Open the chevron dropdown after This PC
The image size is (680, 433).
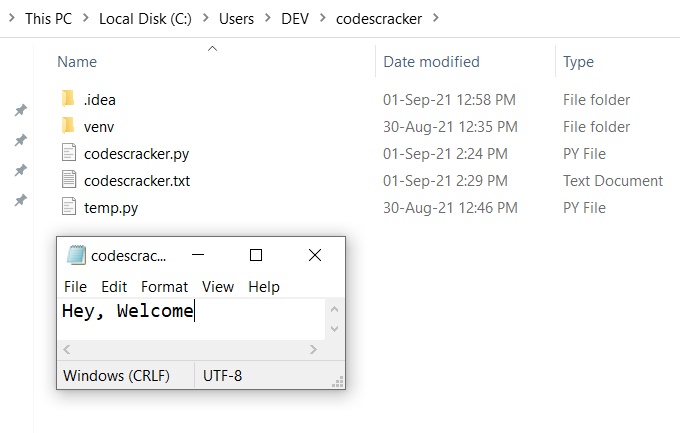(85, 18)
